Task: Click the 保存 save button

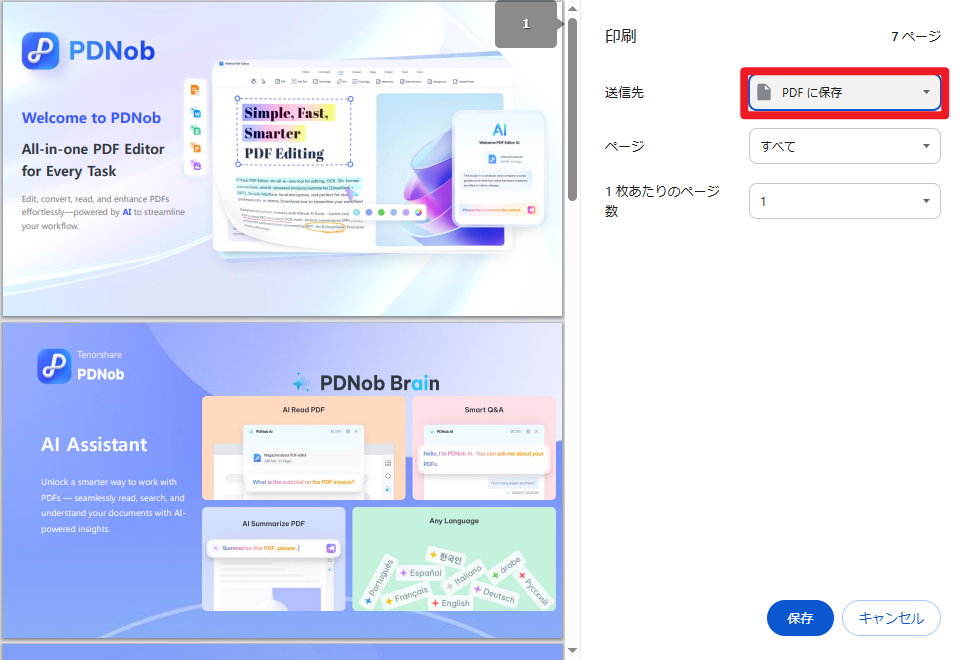Action: coord(800,618)
